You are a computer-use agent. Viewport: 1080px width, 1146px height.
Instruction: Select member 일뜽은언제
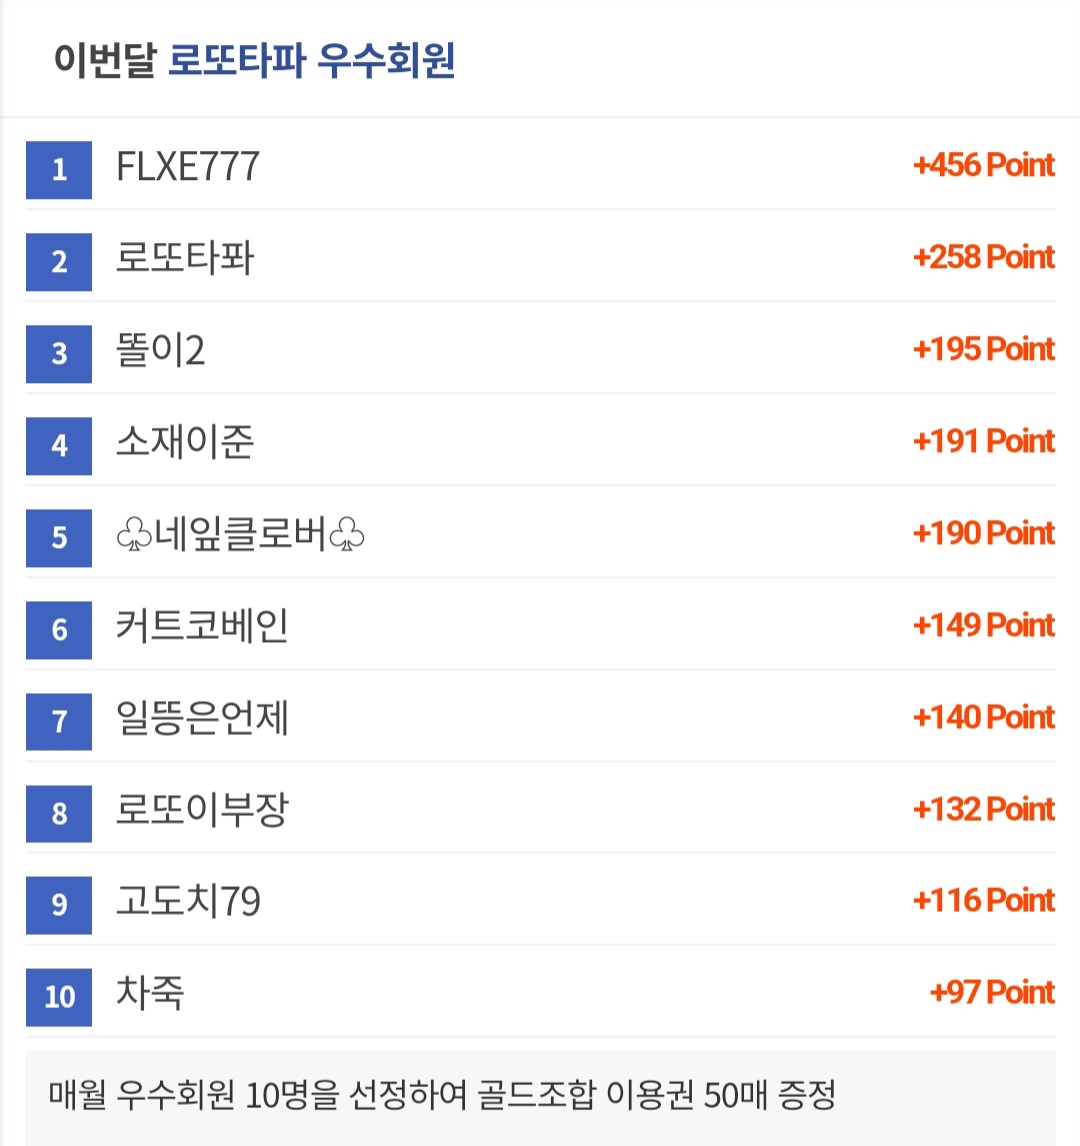(202, 718)
